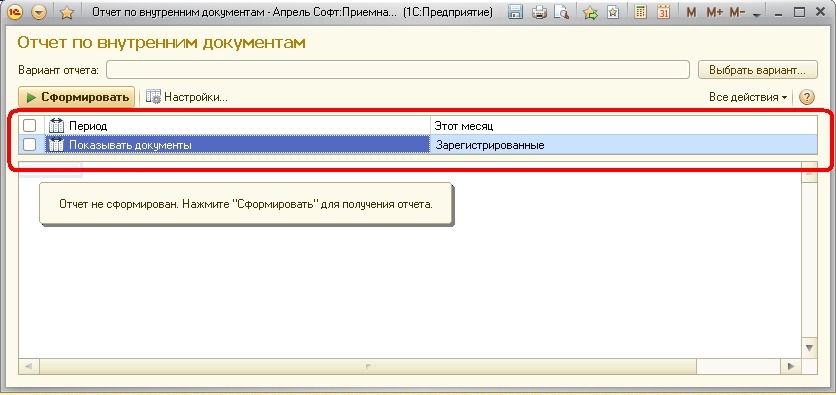The width and height of the screenshot is (836, 395).
Task: Select the Показывать документы row label
Action: click(x=131, y=145)
